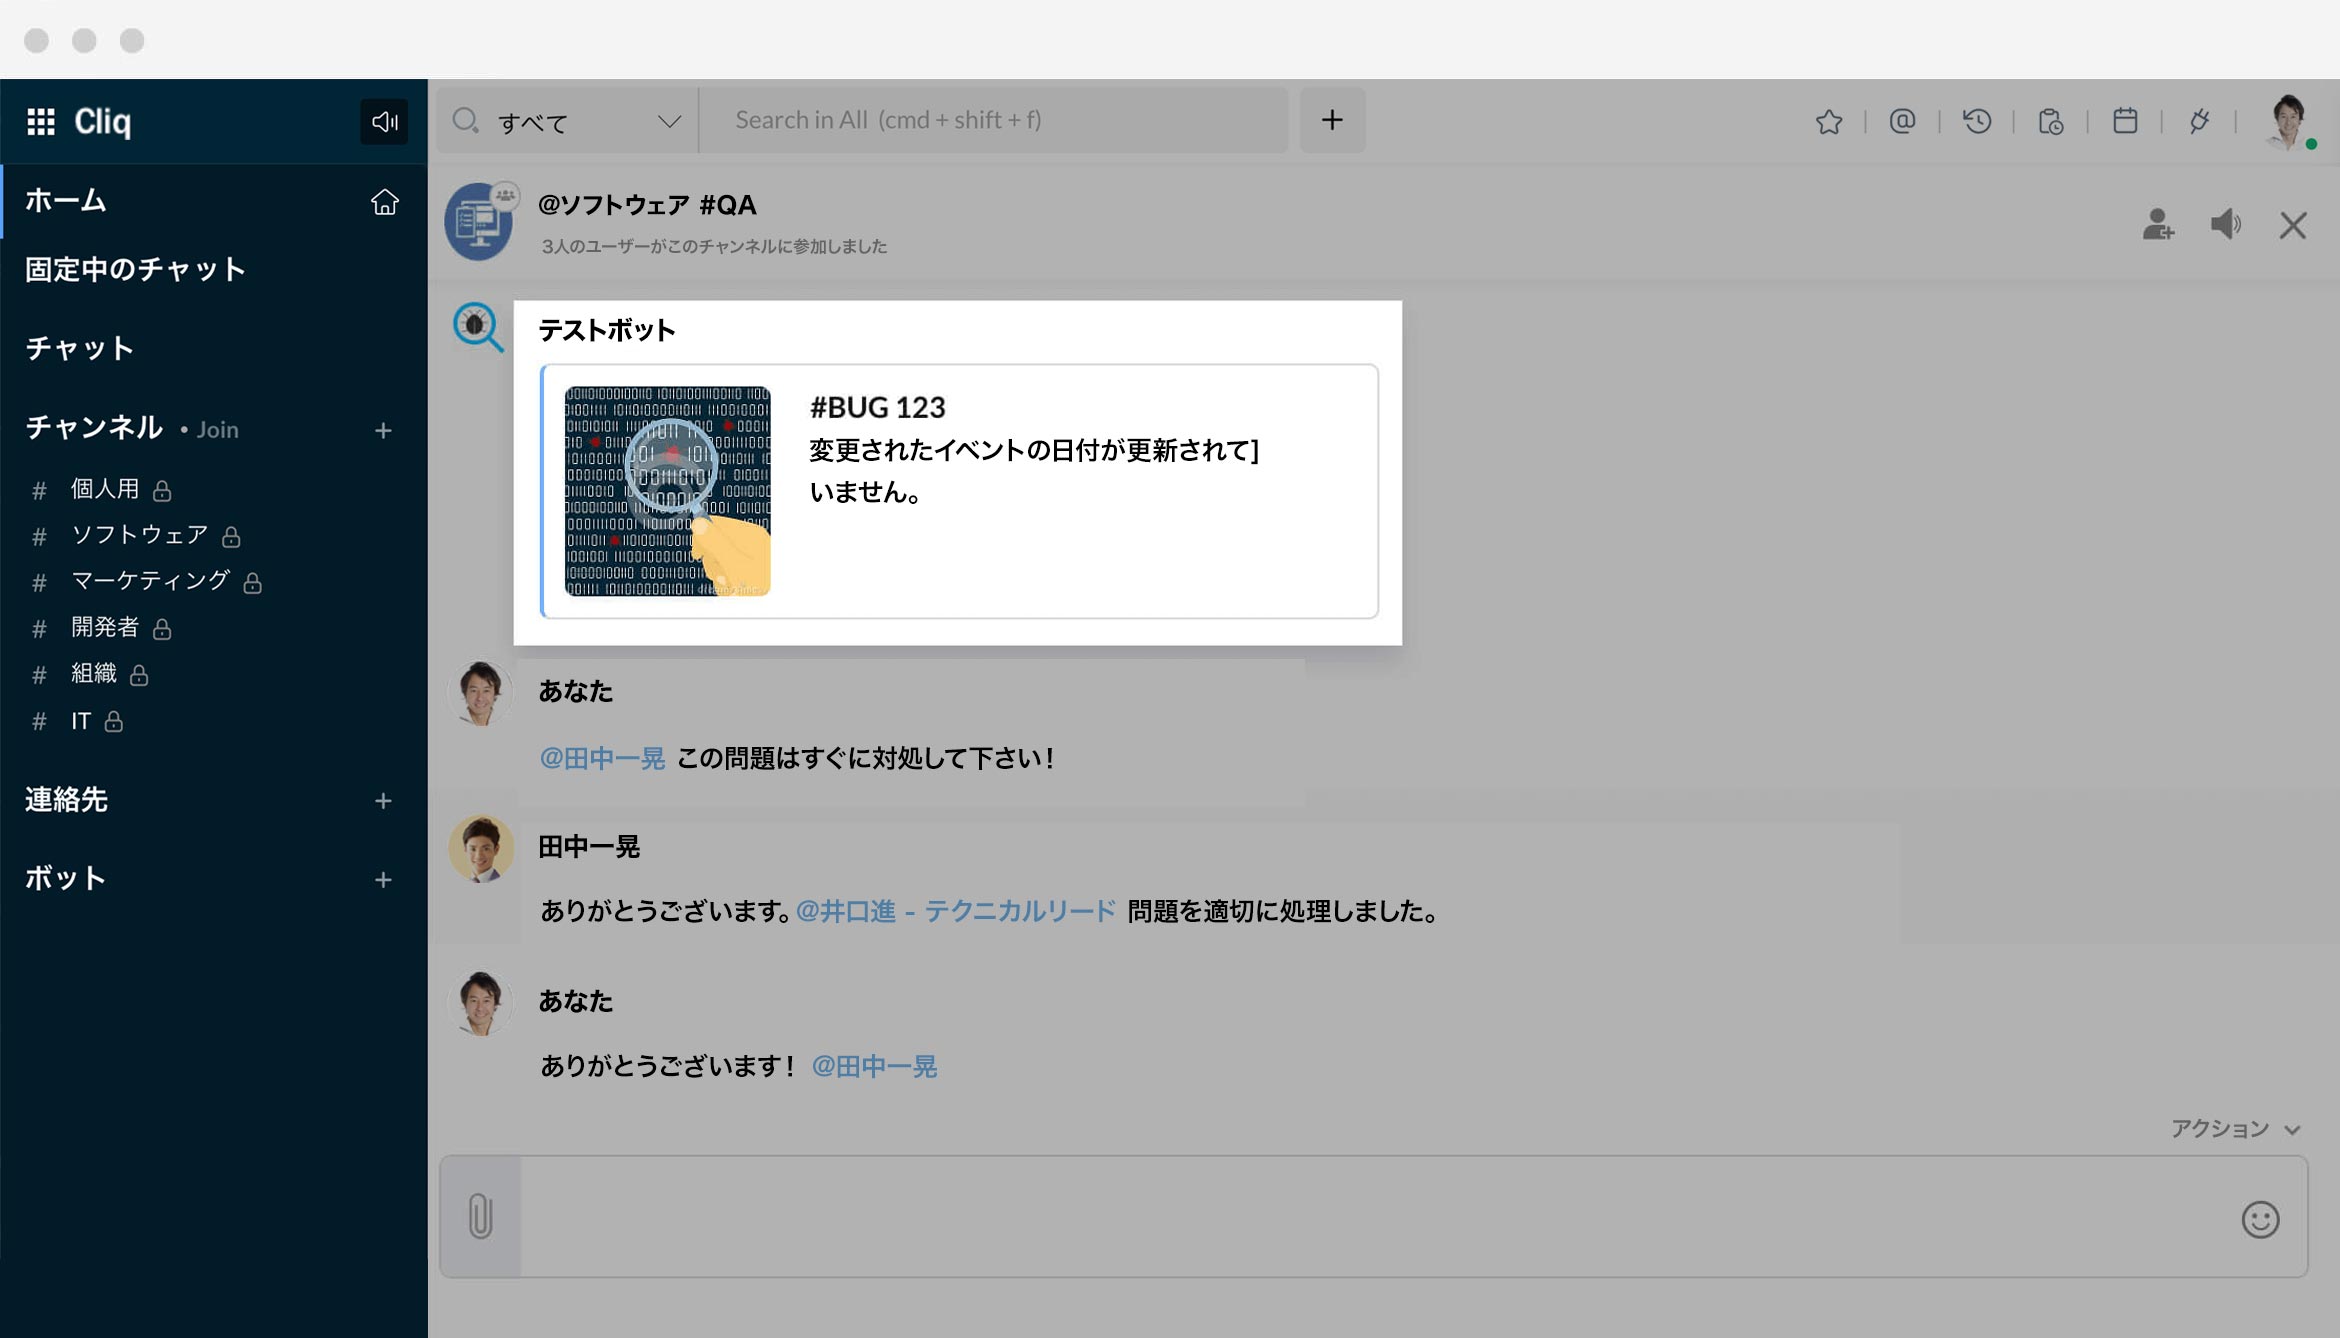
Task: Mute channel using the speaker icon
Action: (x=2225, y=224)
